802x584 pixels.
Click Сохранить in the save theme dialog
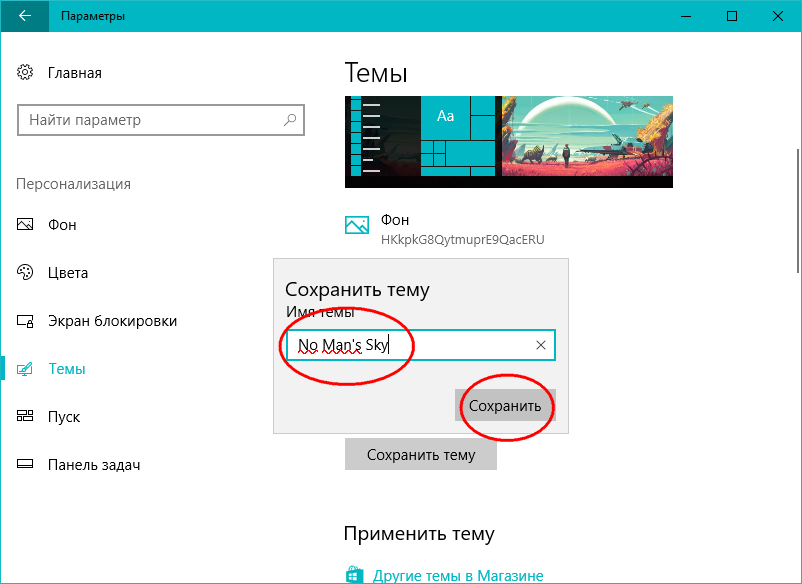(x=505, y=406)
